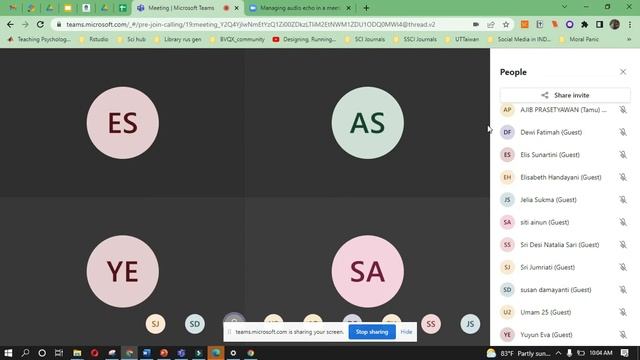This screenshot has height=360, width=640.
Task: Select the large AS video tile
Action: tap(368, 123)
